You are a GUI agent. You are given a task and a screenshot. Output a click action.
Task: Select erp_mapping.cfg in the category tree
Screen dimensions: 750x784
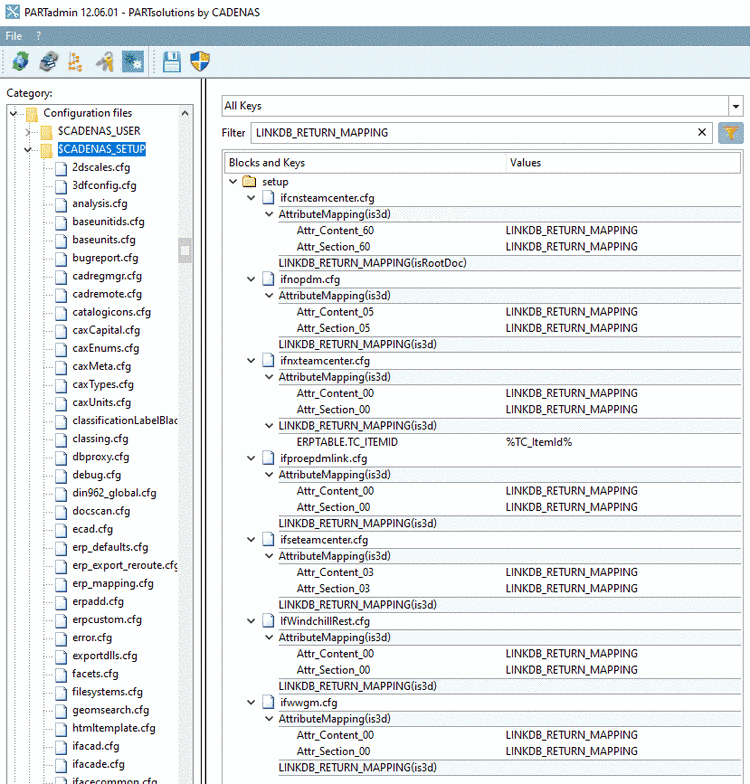112,583
